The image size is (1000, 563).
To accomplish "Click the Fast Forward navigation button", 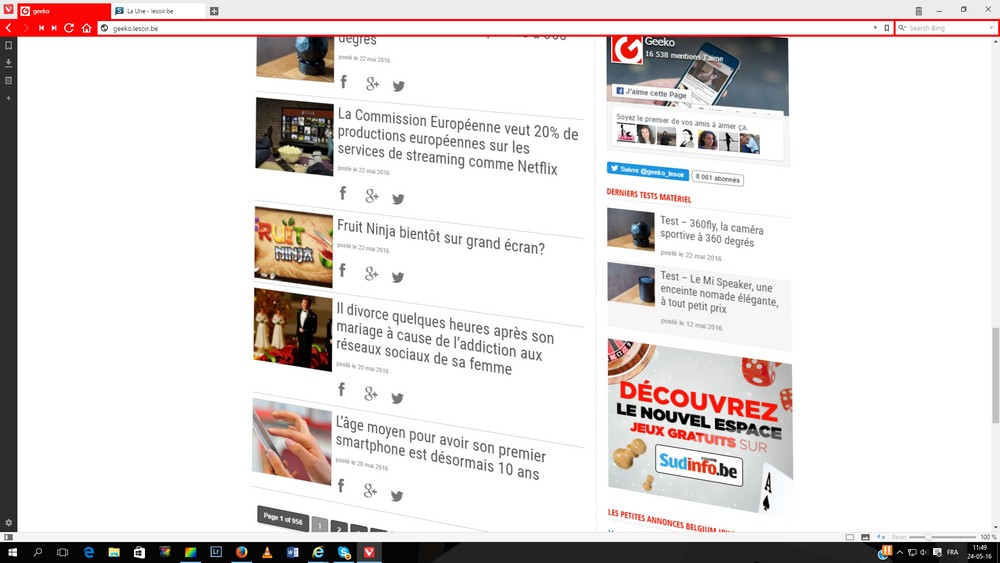I will click(54, 28).
